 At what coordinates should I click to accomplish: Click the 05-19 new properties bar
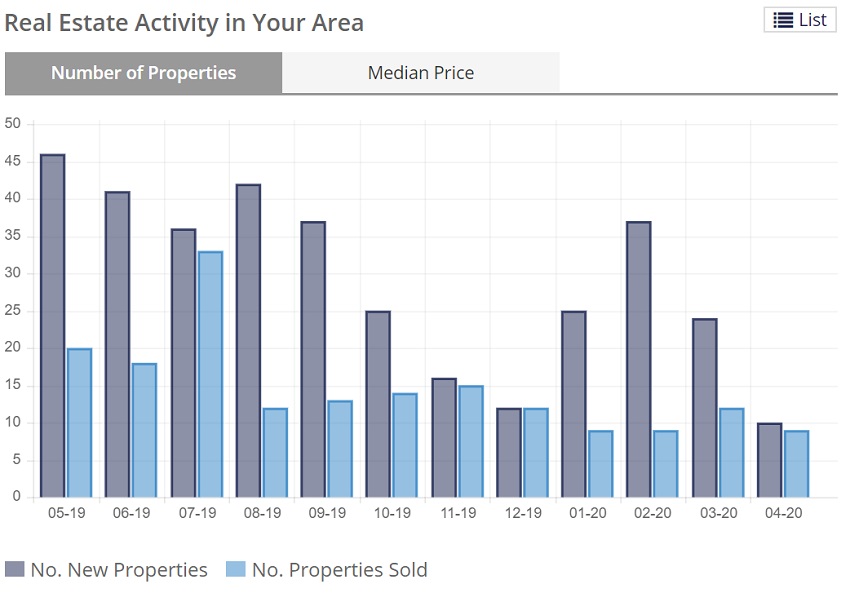(x=52, y=326)
